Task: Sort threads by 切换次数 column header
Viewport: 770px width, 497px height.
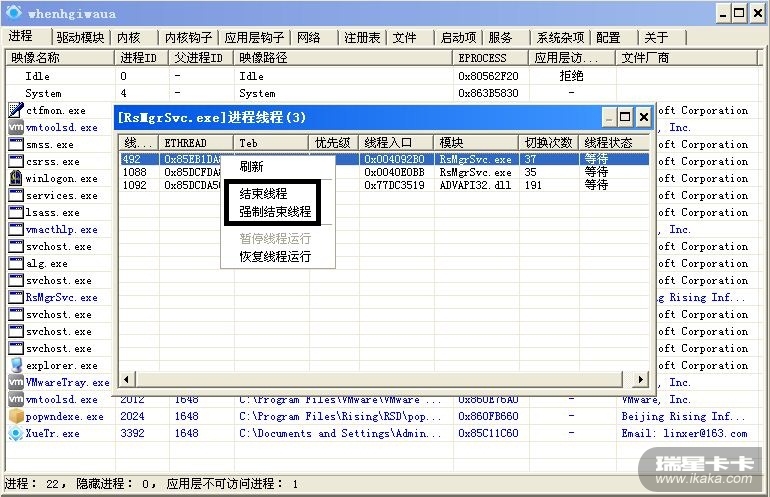Action: pyautogui.click(x=549, y=143)
